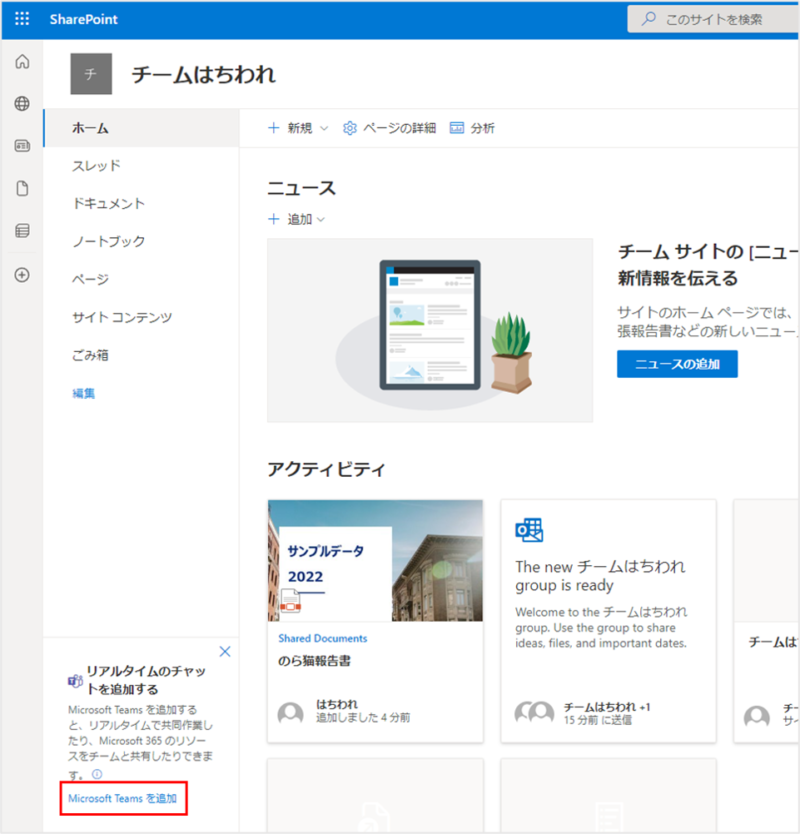Select ドキュメント in left navigation

pos(108,203)
